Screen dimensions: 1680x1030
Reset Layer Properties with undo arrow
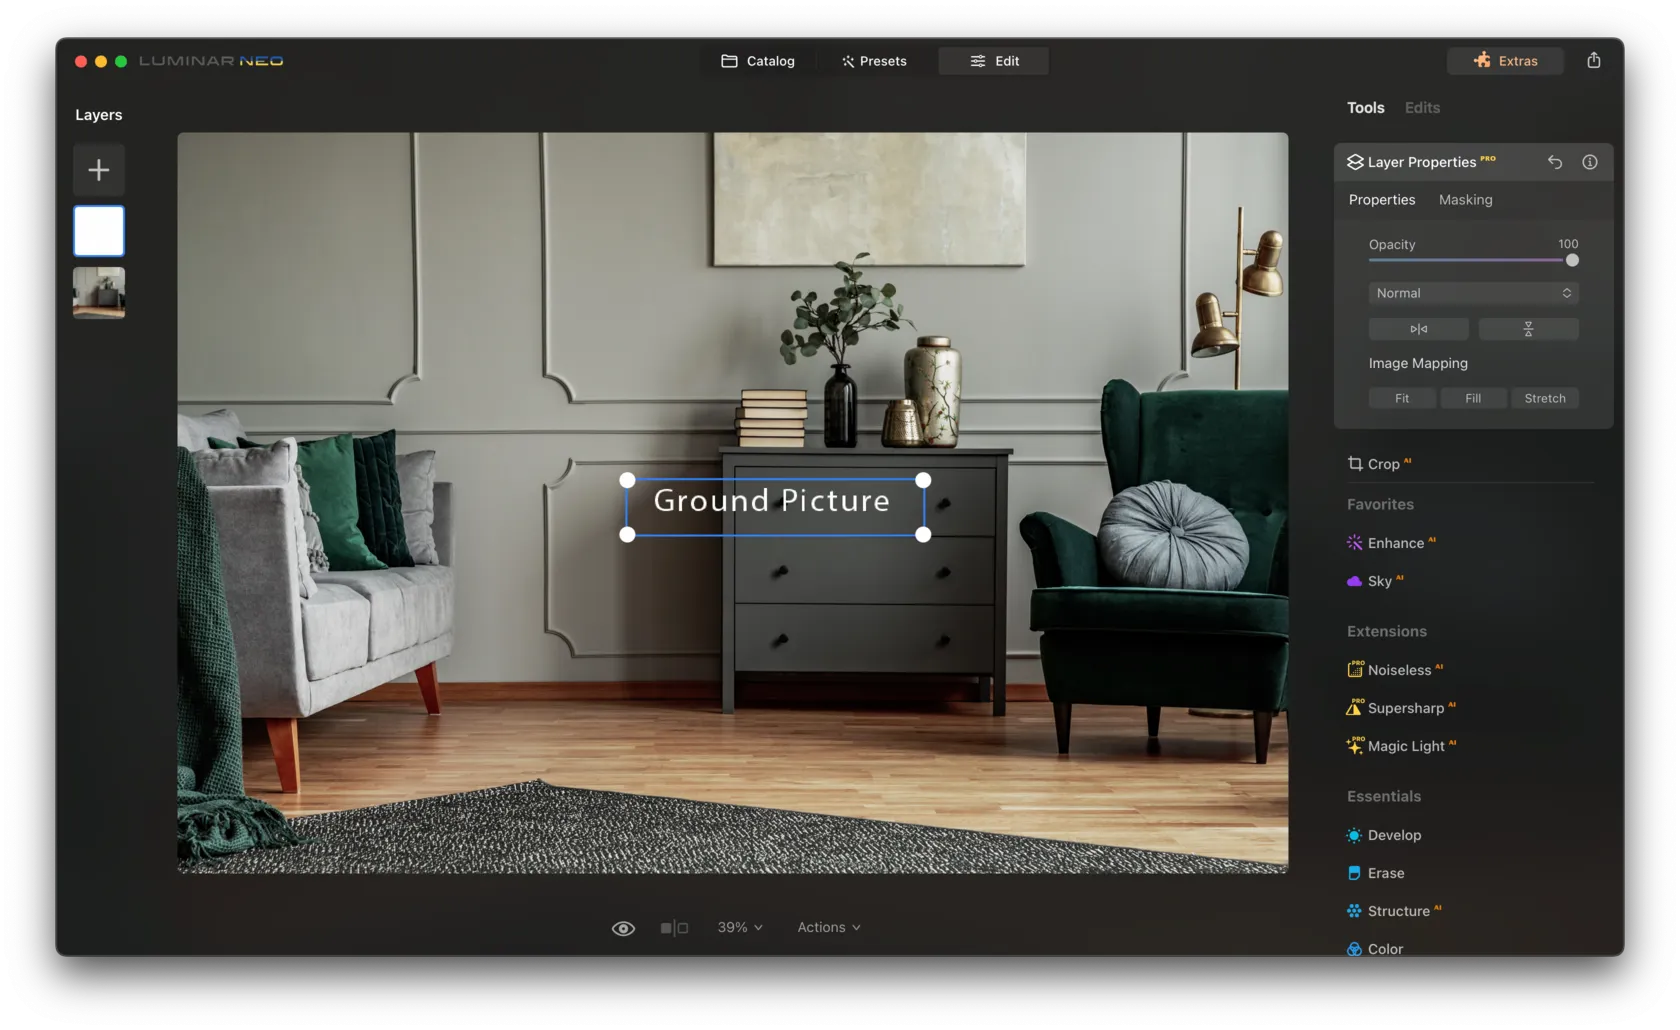point(1554,162)
